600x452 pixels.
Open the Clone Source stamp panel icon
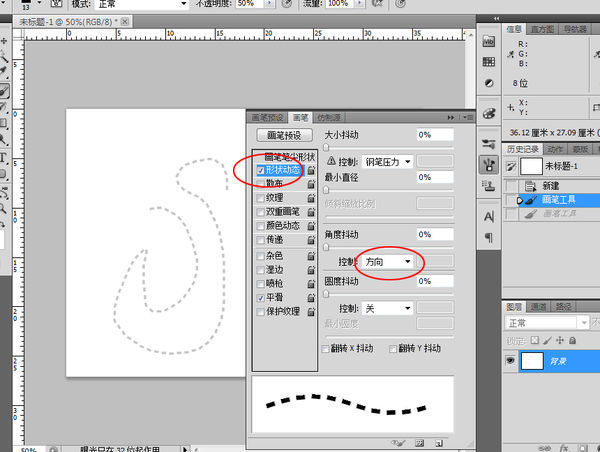point(489,186)
